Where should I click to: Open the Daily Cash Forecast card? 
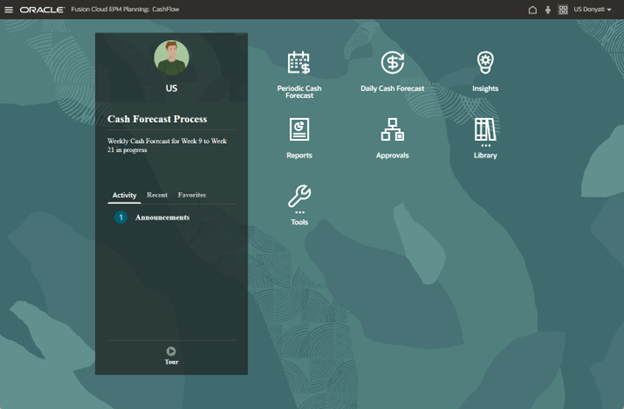[392, 63]
